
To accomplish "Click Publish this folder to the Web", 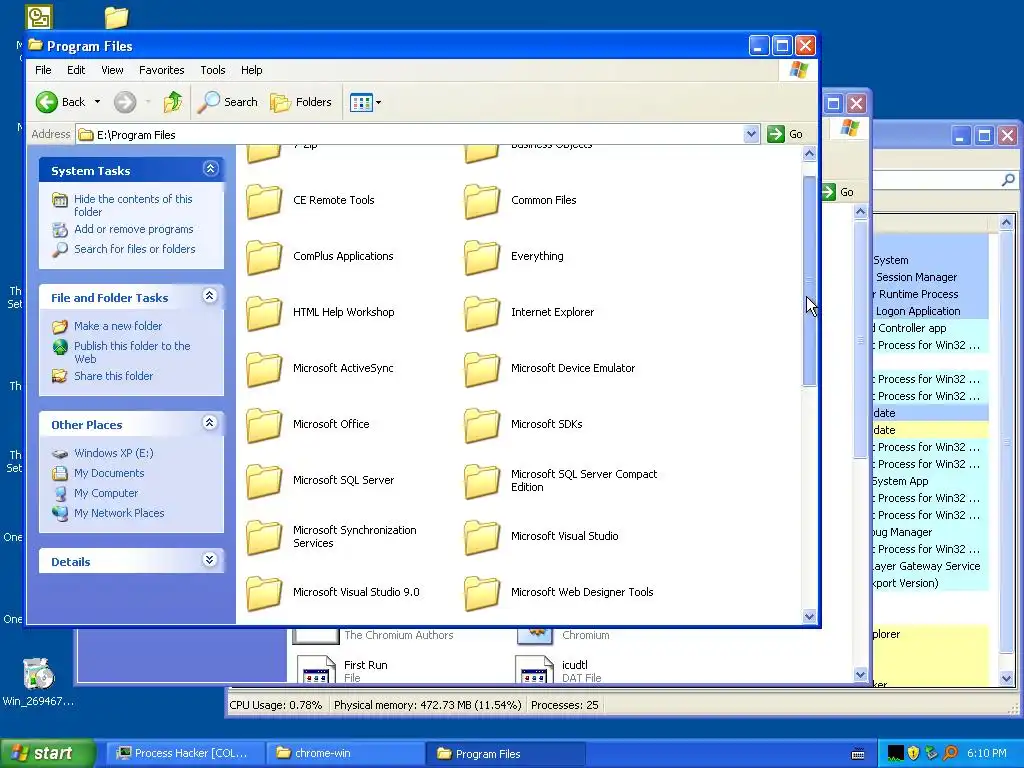I will [x=132, y=352].
